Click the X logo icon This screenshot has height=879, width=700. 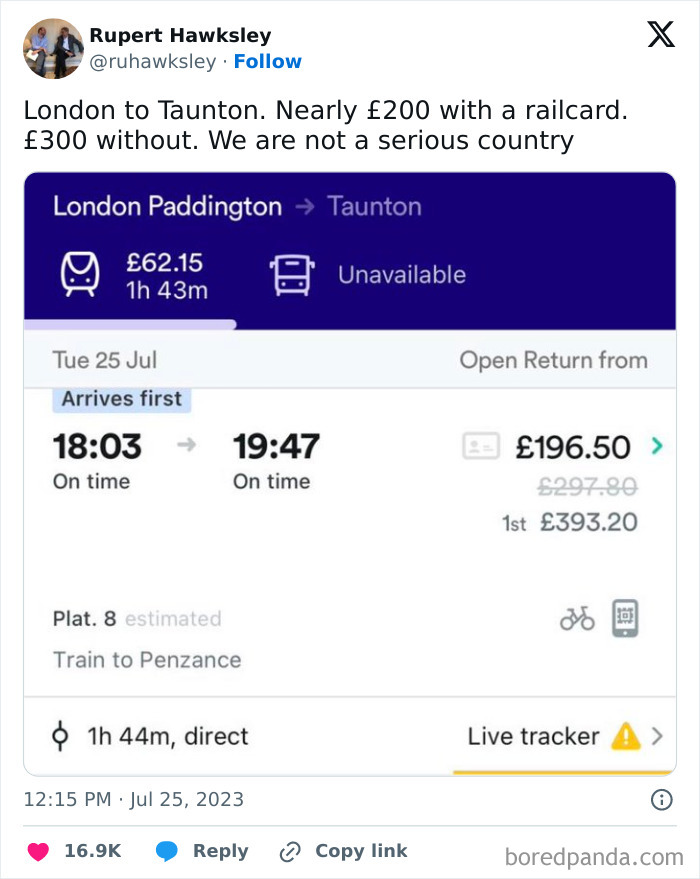pos(660,36)
